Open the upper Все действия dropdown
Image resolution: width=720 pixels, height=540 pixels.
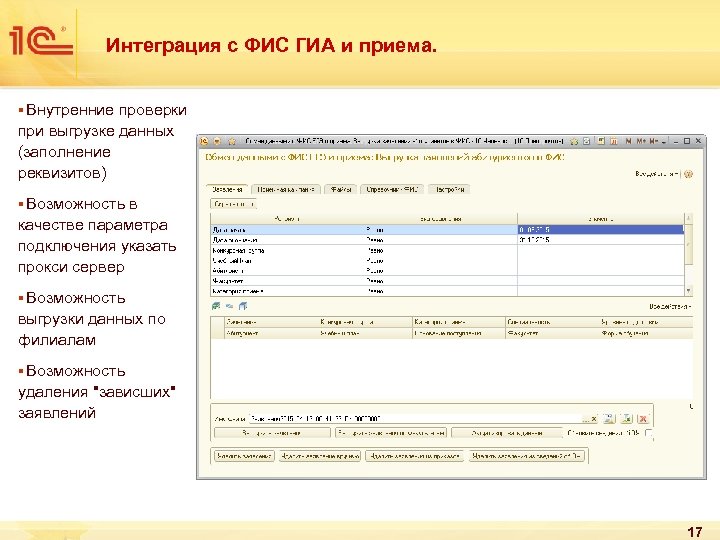click(657, 174)
